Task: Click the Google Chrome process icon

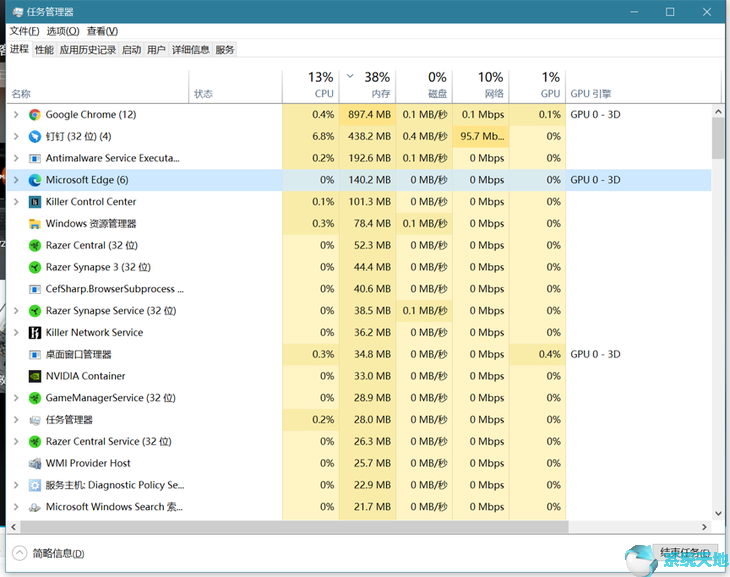Action: [34, 115]
